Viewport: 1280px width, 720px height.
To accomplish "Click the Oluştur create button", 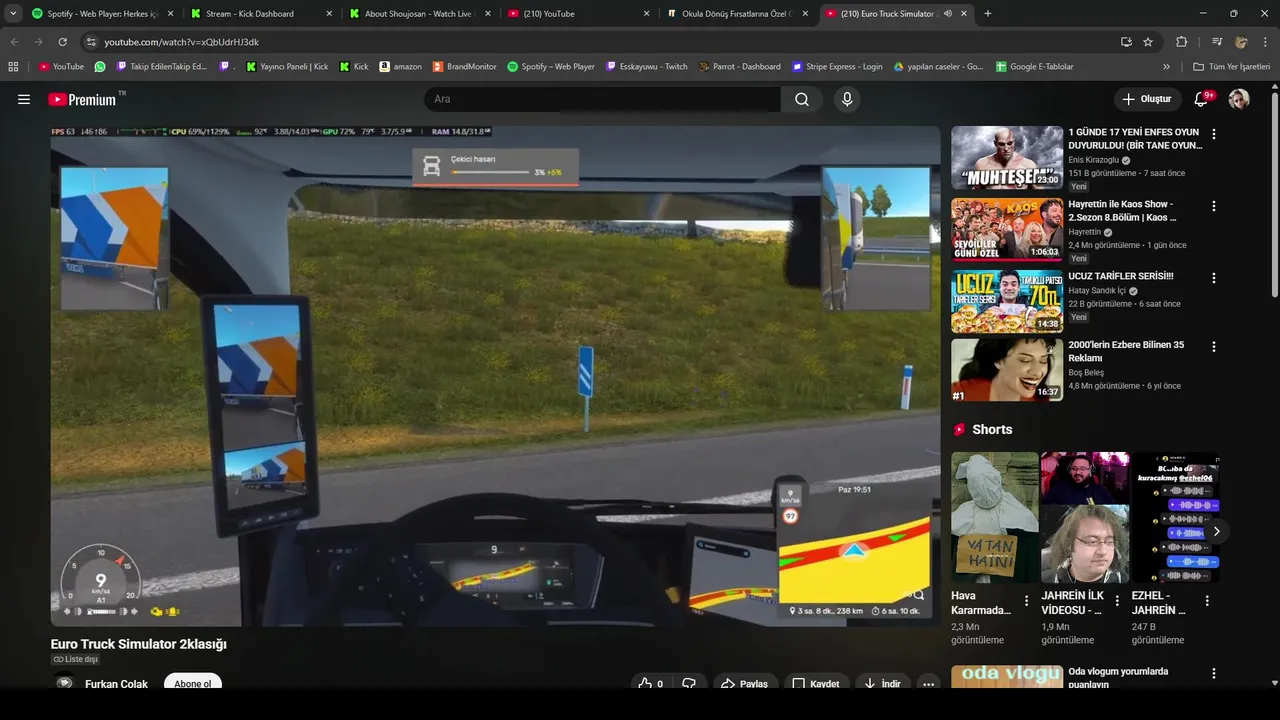I will (x=1148, y=99).
